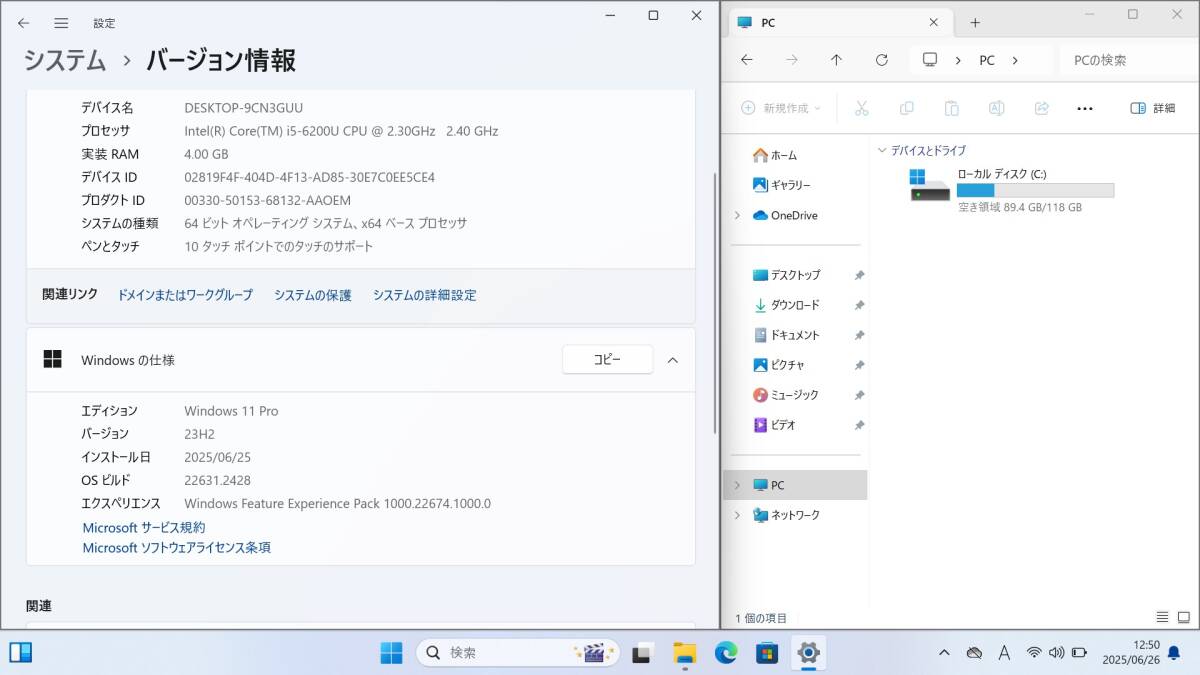Click the Rename icon in Explorer toolbar
The height and width of the screenshot is (675, 1200).
tap(996, 108)
